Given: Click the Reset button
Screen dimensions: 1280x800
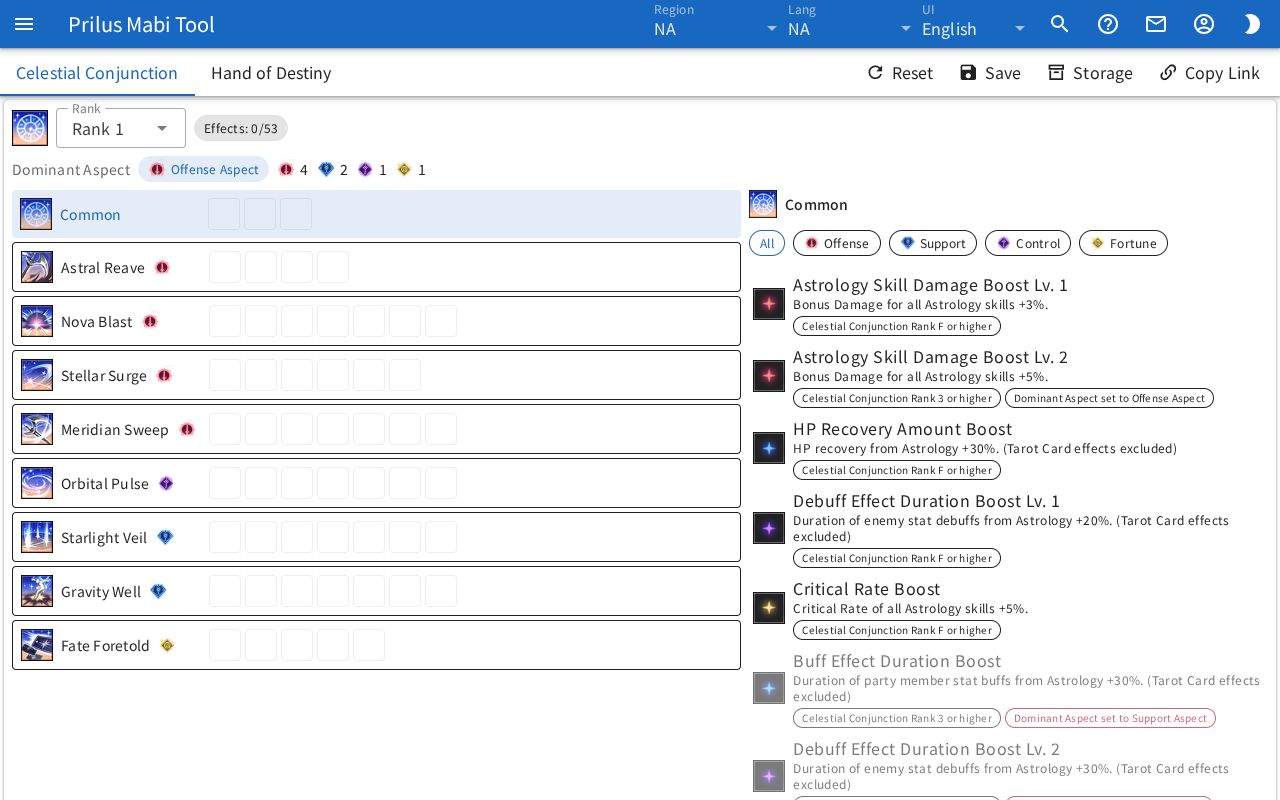Looking at the screenshot, I should pyautogui.click(x=900, y=73).
